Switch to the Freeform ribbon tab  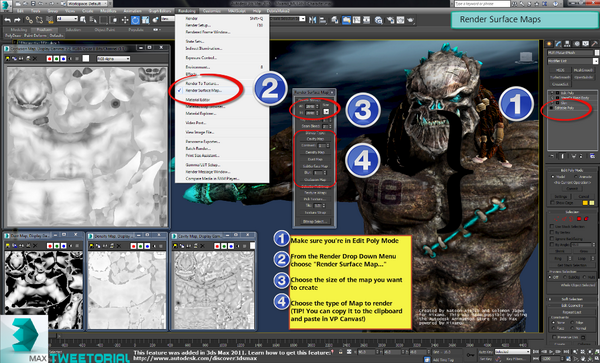pos(44,29)
